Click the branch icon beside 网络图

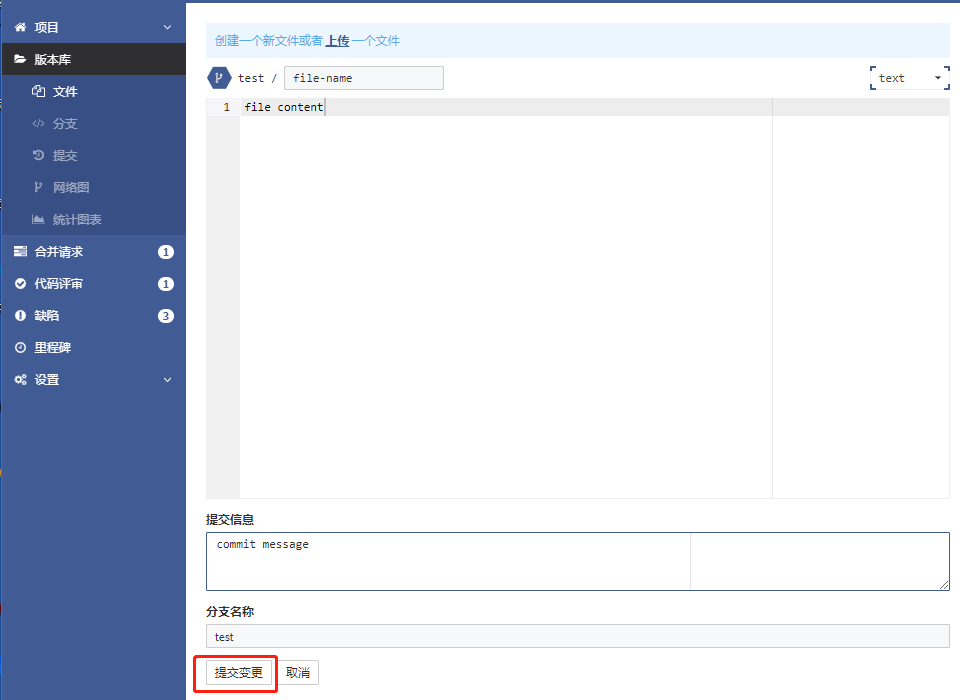tap(39, 188)
